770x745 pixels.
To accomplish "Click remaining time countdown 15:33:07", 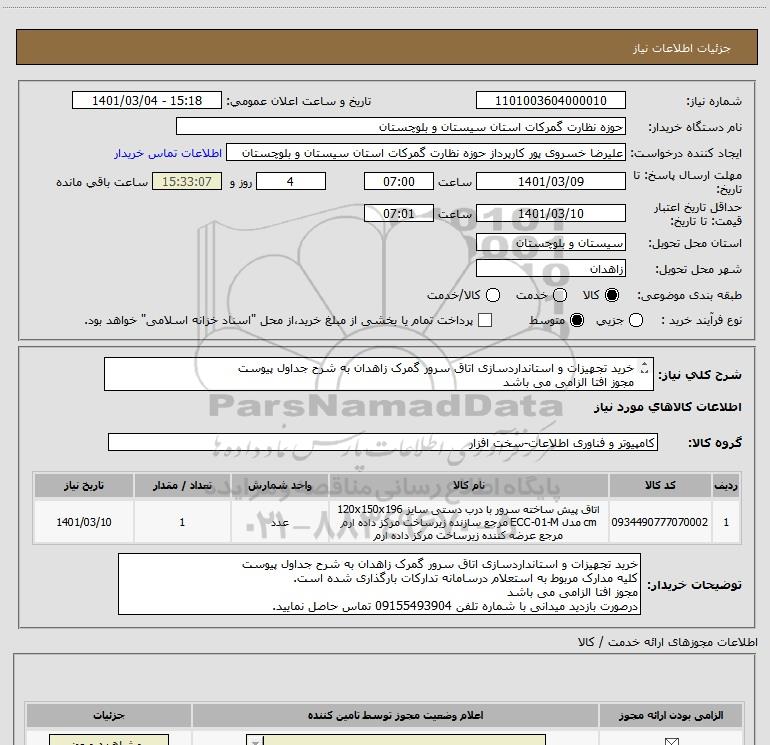I will point(187,181).
